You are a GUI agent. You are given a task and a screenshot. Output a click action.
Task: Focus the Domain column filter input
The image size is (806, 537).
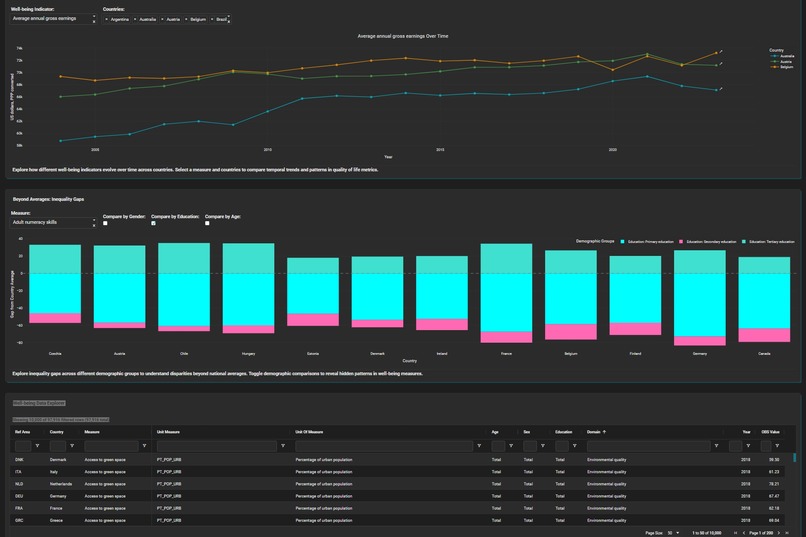pyautogui.click(x=649, y=446)
